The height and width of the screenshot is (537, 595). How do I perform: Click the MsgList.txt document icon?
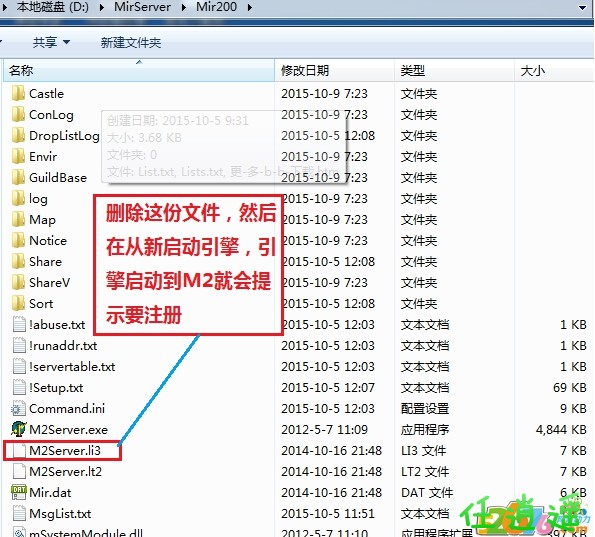(x=19, y=513)
